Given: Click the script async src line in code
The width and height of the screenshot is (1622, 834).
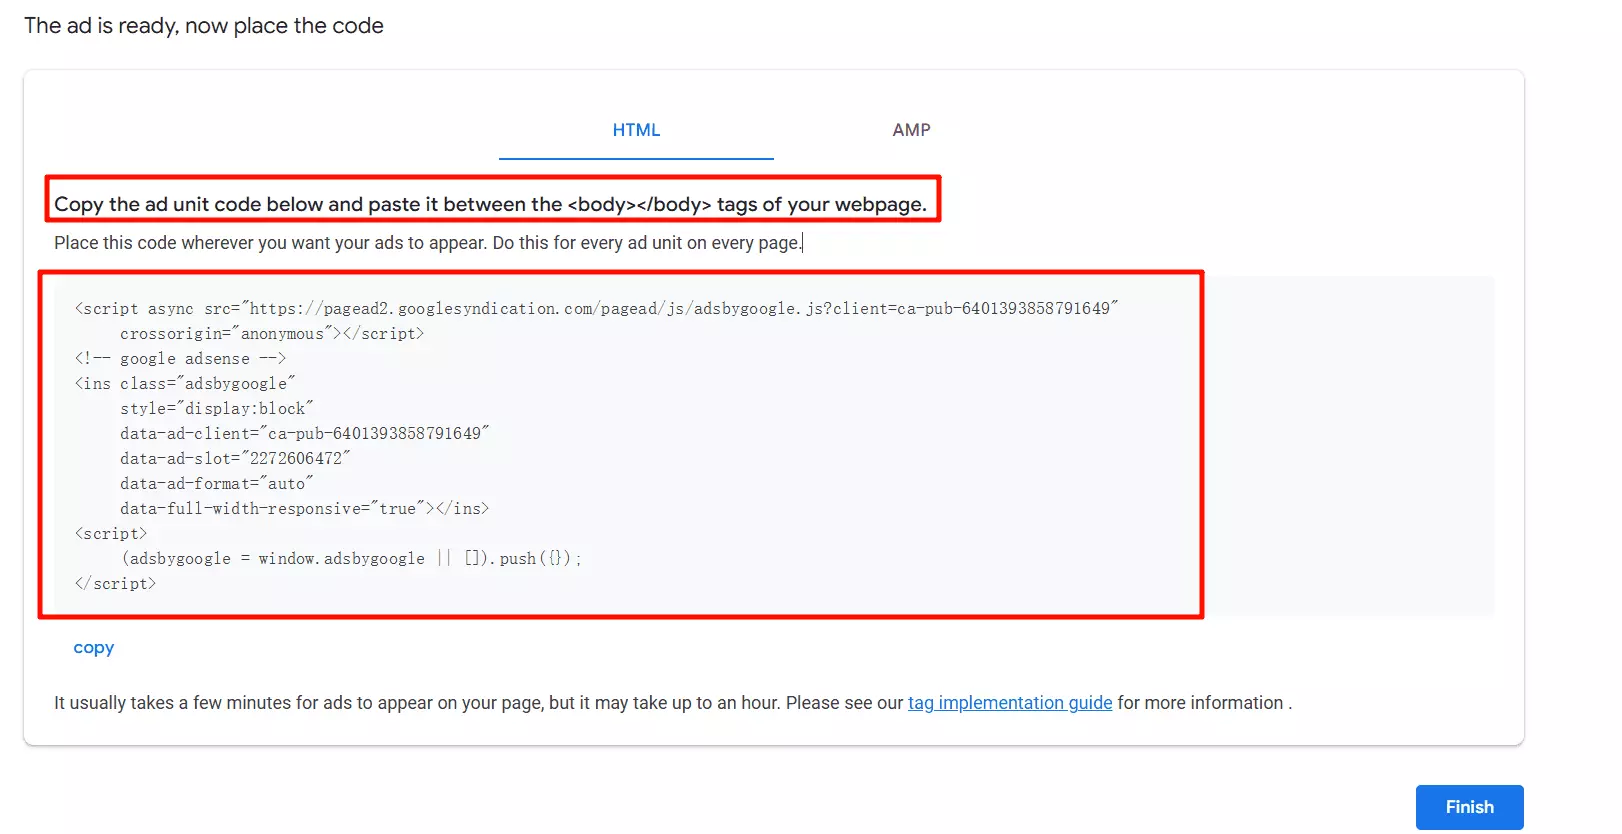Looking at the screenshot, I should 597,309.
